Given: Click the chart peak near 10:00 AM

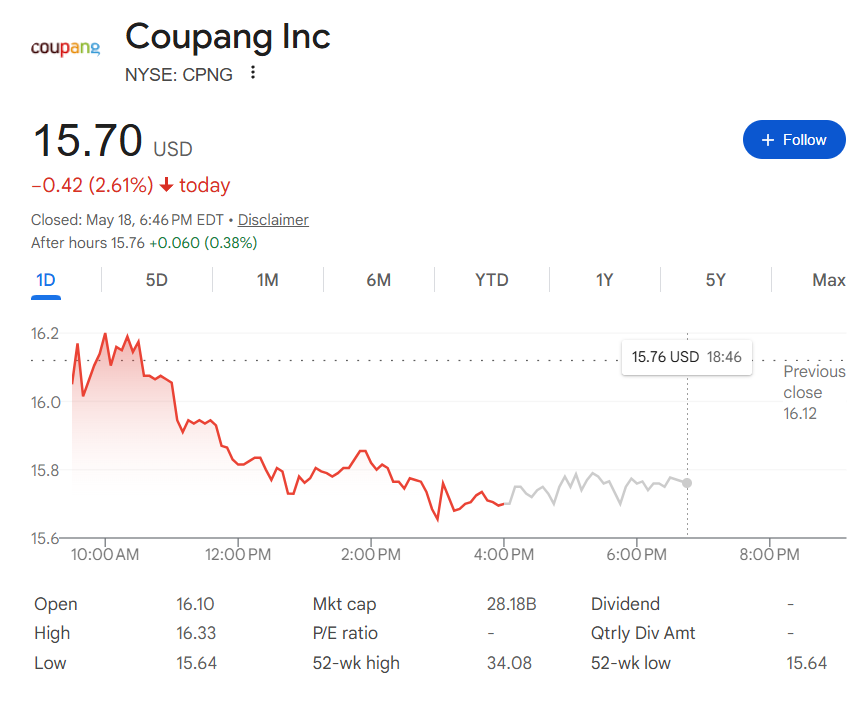Looking at the screenshot, I should pos(105,334).
